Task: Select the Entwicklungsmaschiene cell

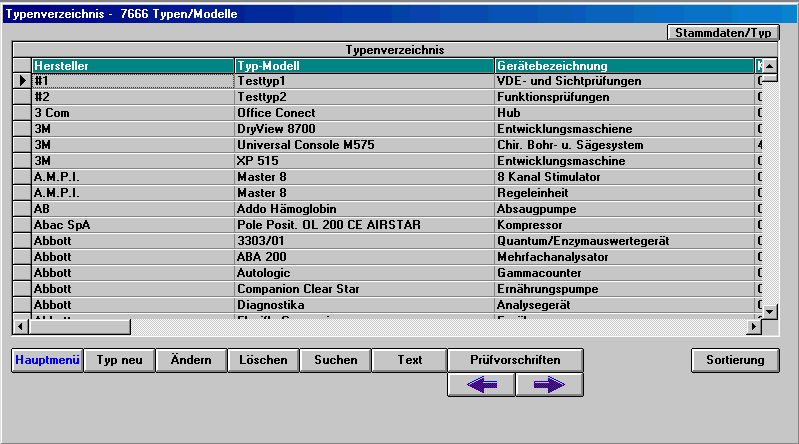Action: tap(624, 128)
